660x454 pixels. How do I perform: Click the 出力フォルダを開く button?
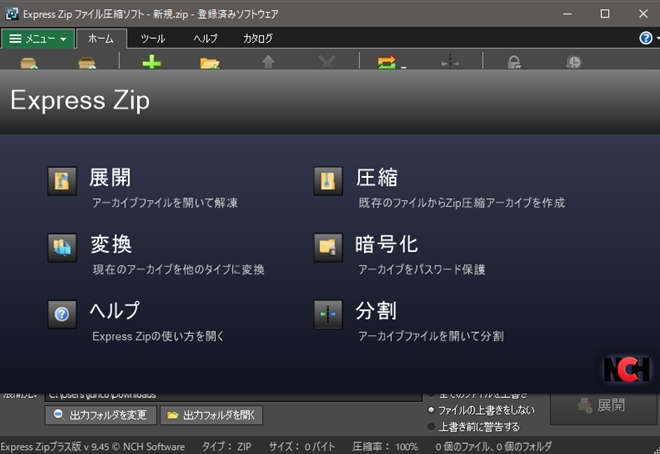point(211,415)
